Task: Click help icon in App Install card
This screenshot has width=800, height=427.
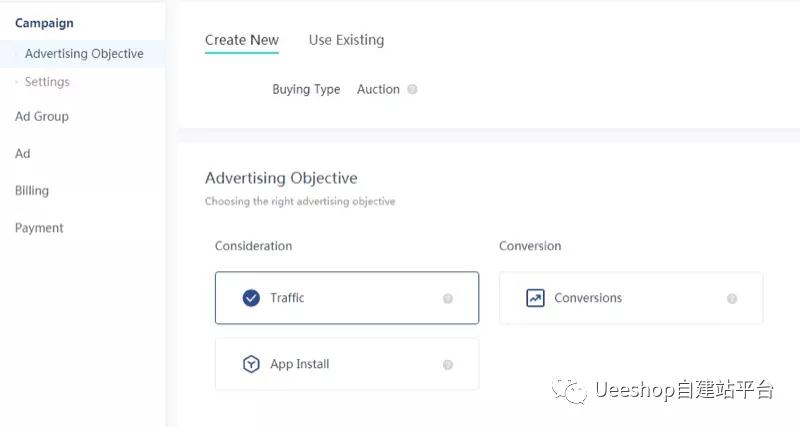Action: tap(448, 365)
